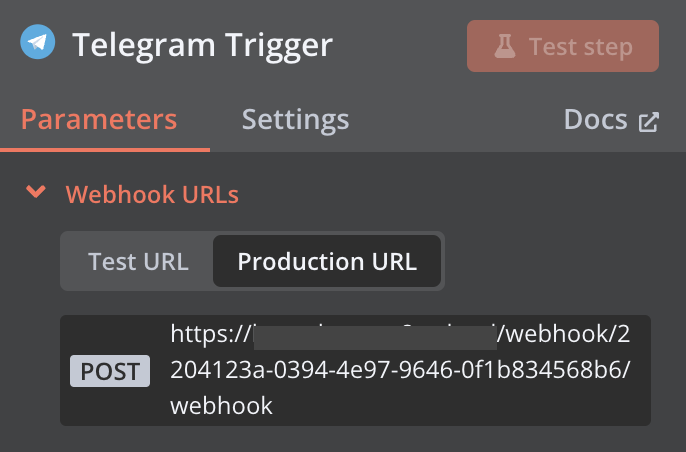Click the Telegram Trigger node title
This screenshot has width=686, height=452.
click(202, 45)
